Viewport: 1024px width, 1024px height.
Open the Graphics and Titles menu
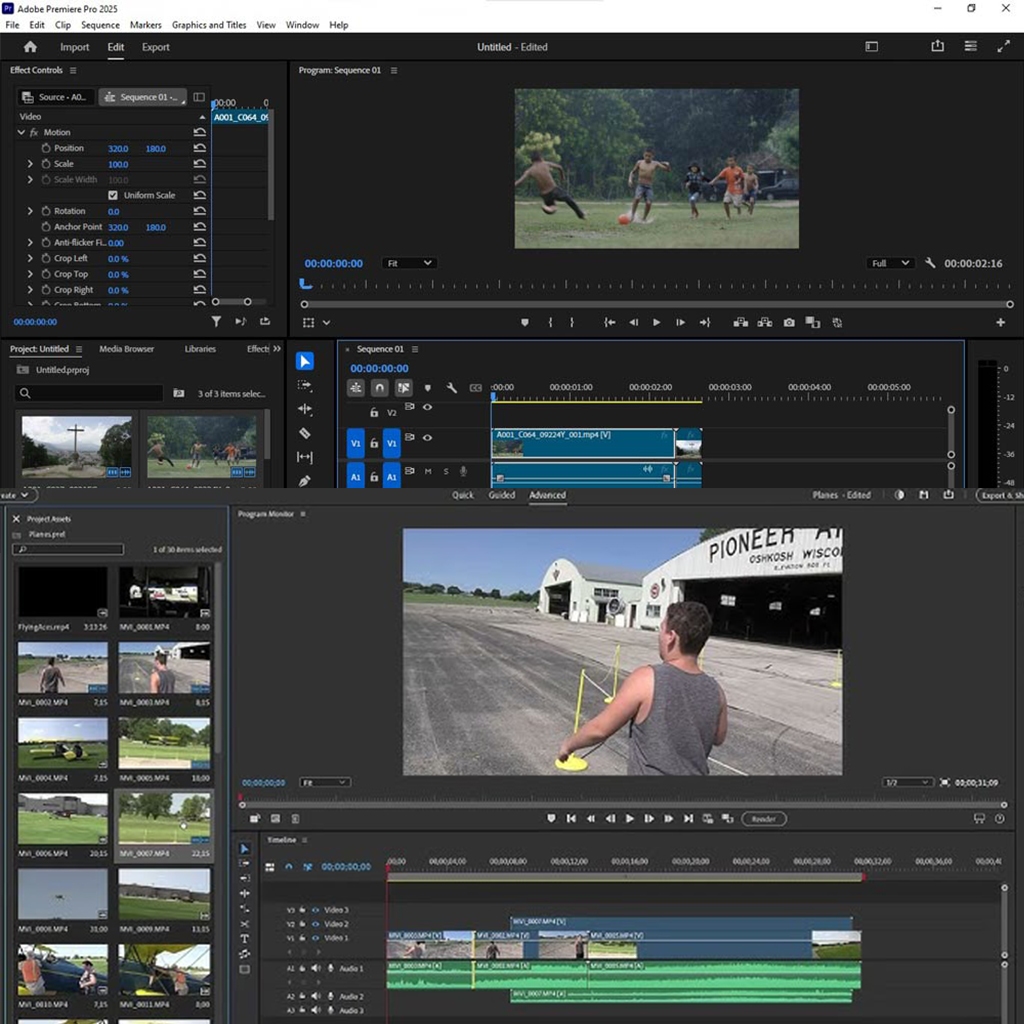(x=209, y=25)
